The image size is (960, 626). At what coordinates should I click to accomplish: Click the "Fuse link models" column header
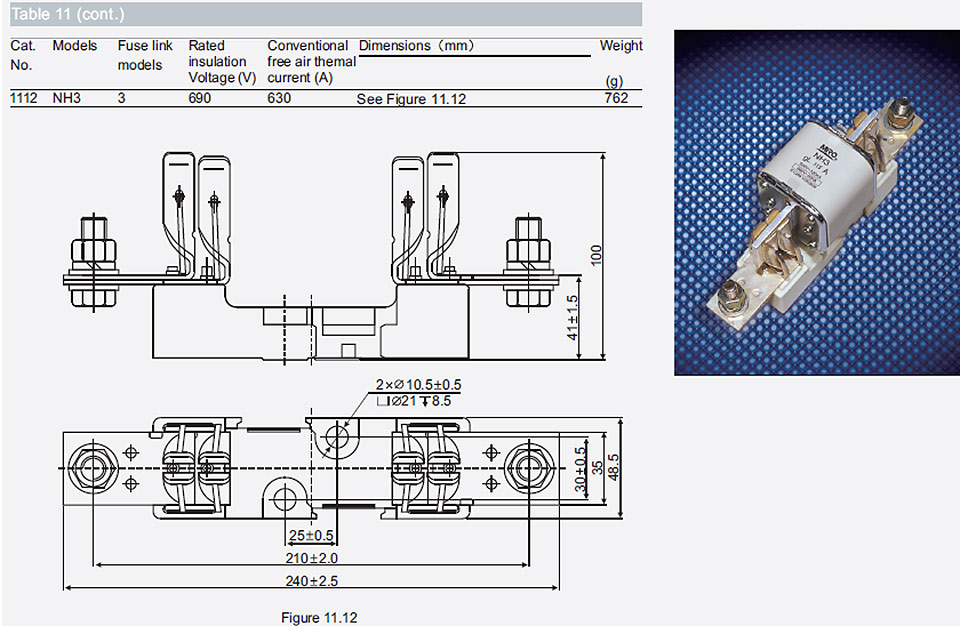(x=145, y=55)
